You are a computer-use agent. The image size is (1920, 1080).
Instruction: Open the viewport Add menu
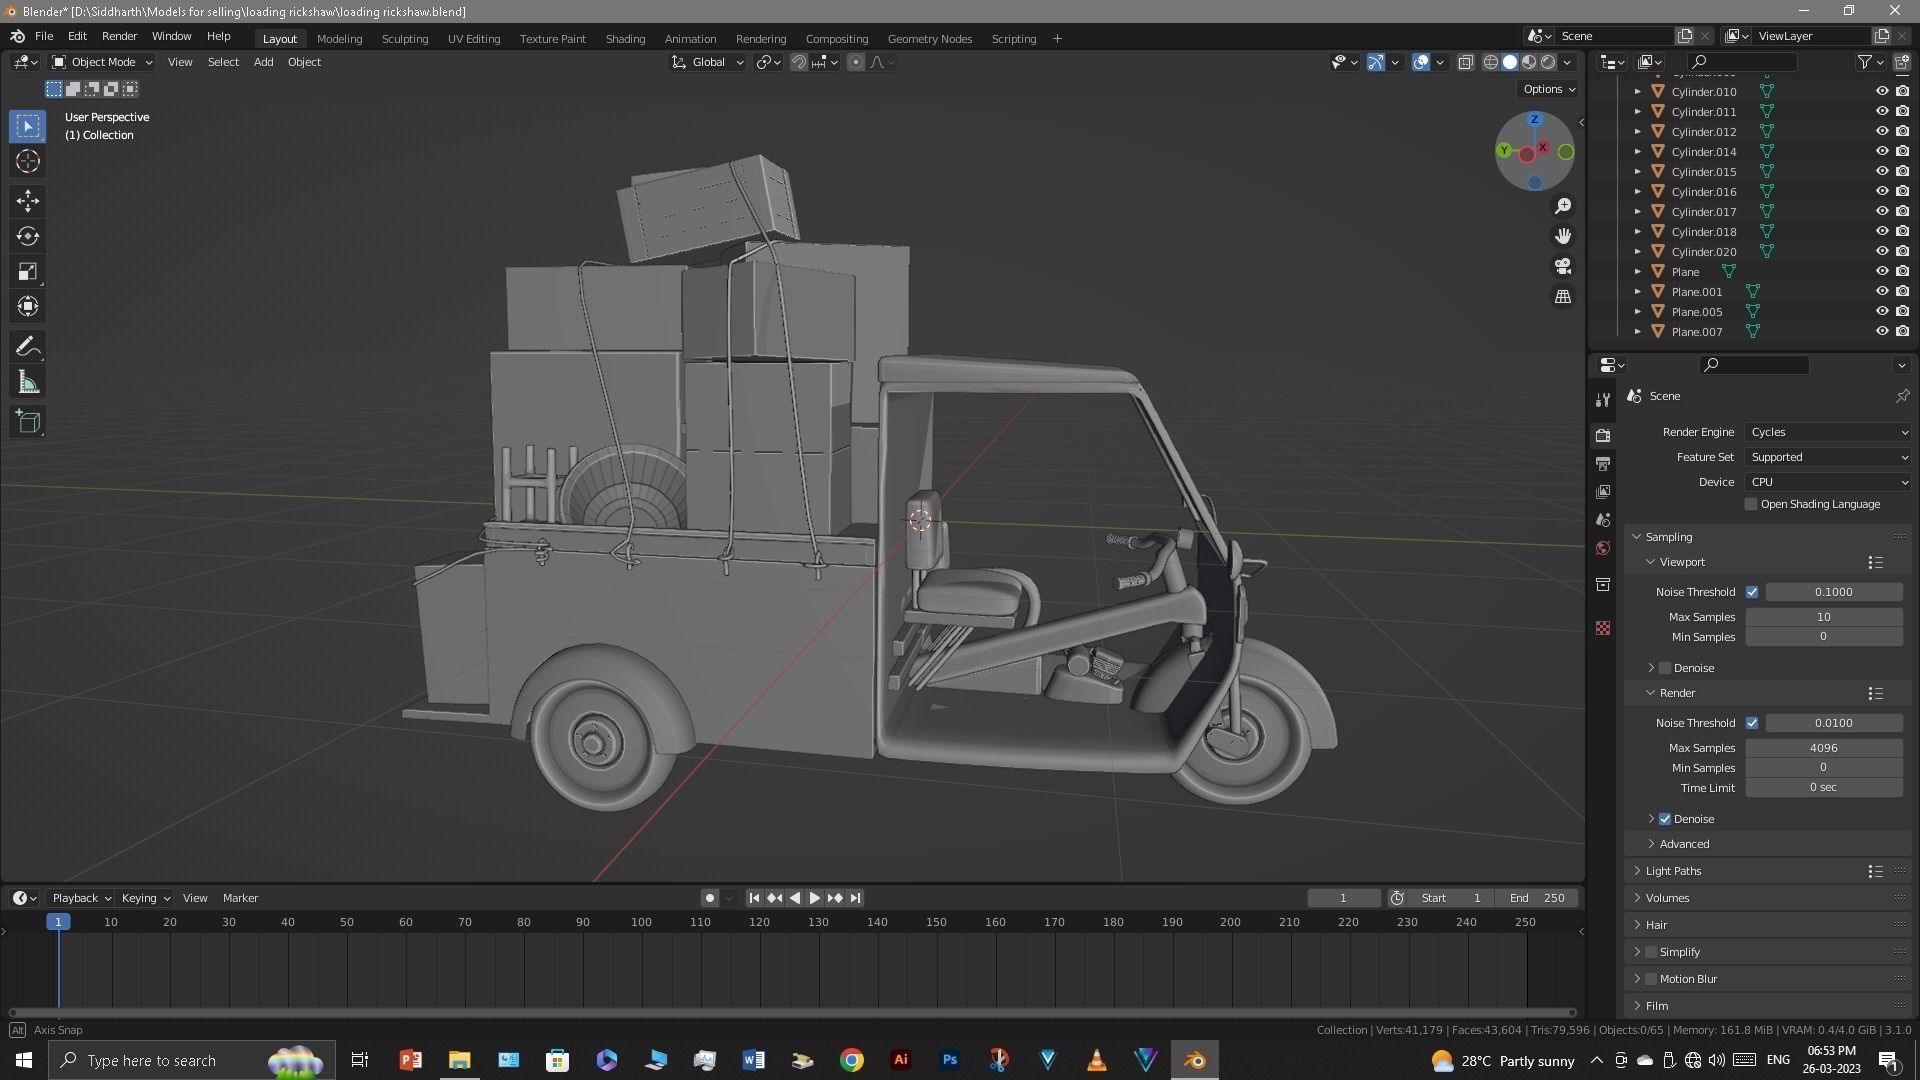[263, 62]
